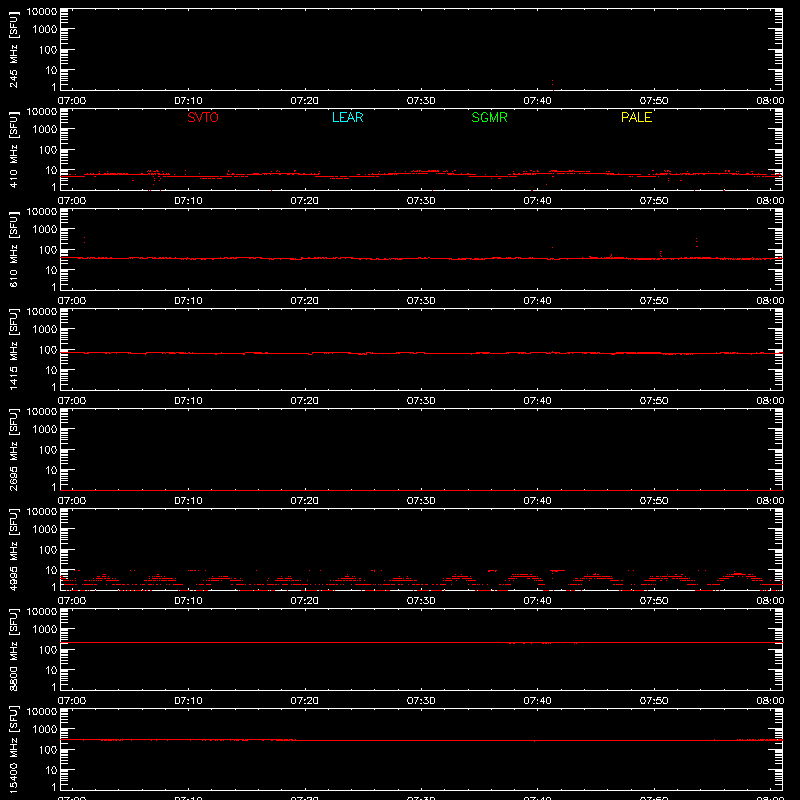This screenshot has height=800, width=800.
Task: Select the 15400 MHz [SFU] axis title
Action: [13, 749]
